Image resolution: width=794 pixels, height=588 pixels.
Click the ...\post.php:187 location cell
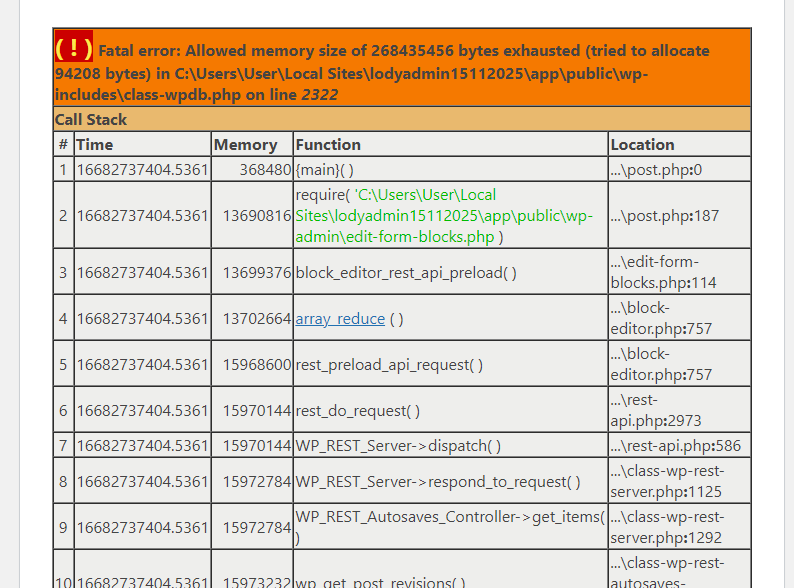coord(680,215)
